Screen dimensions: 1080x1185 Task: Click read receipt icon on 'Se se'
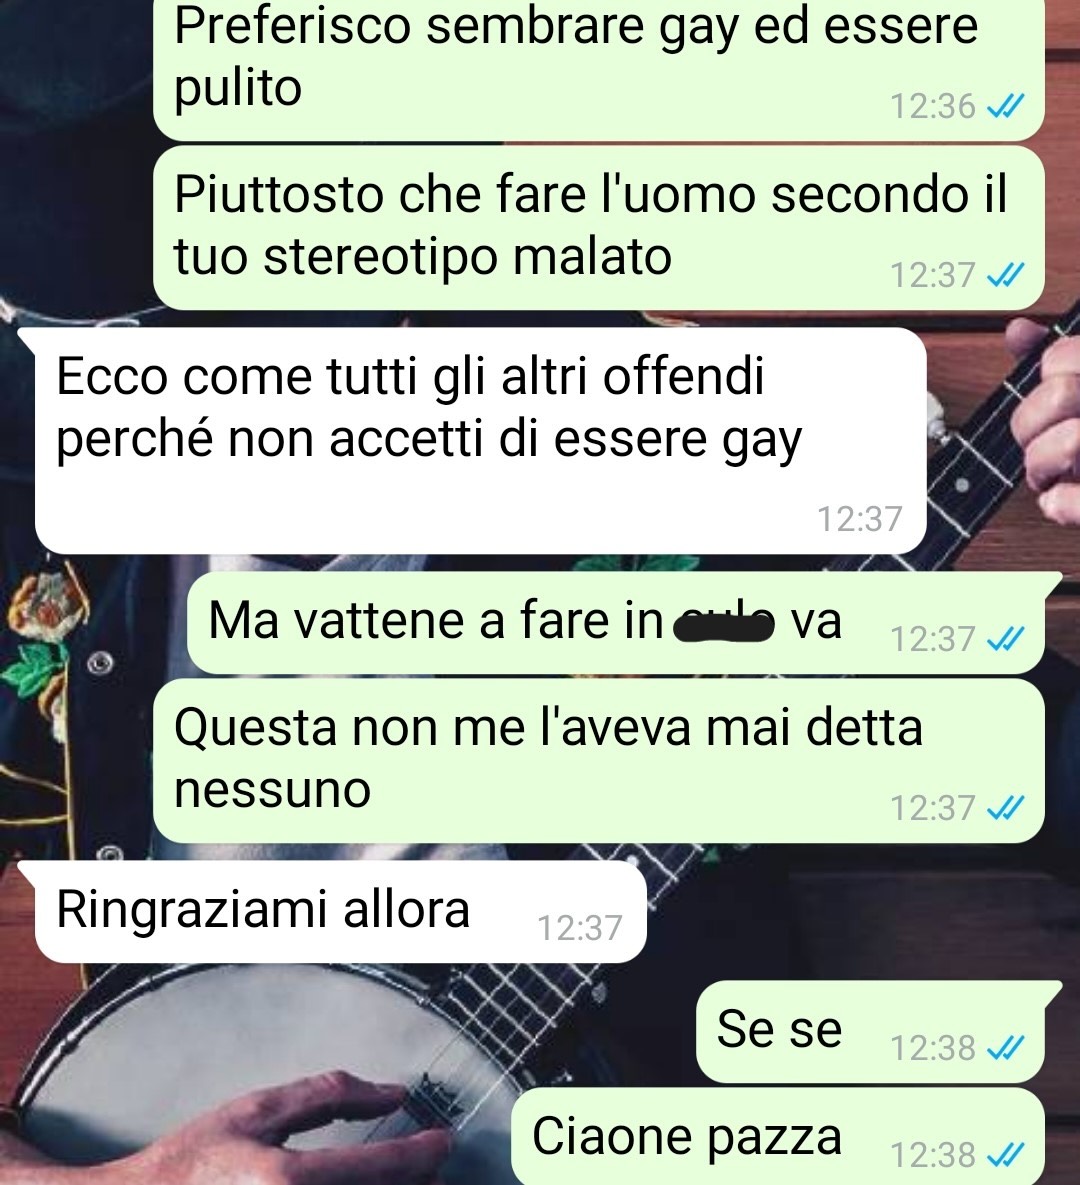tap(1006, 1048)
